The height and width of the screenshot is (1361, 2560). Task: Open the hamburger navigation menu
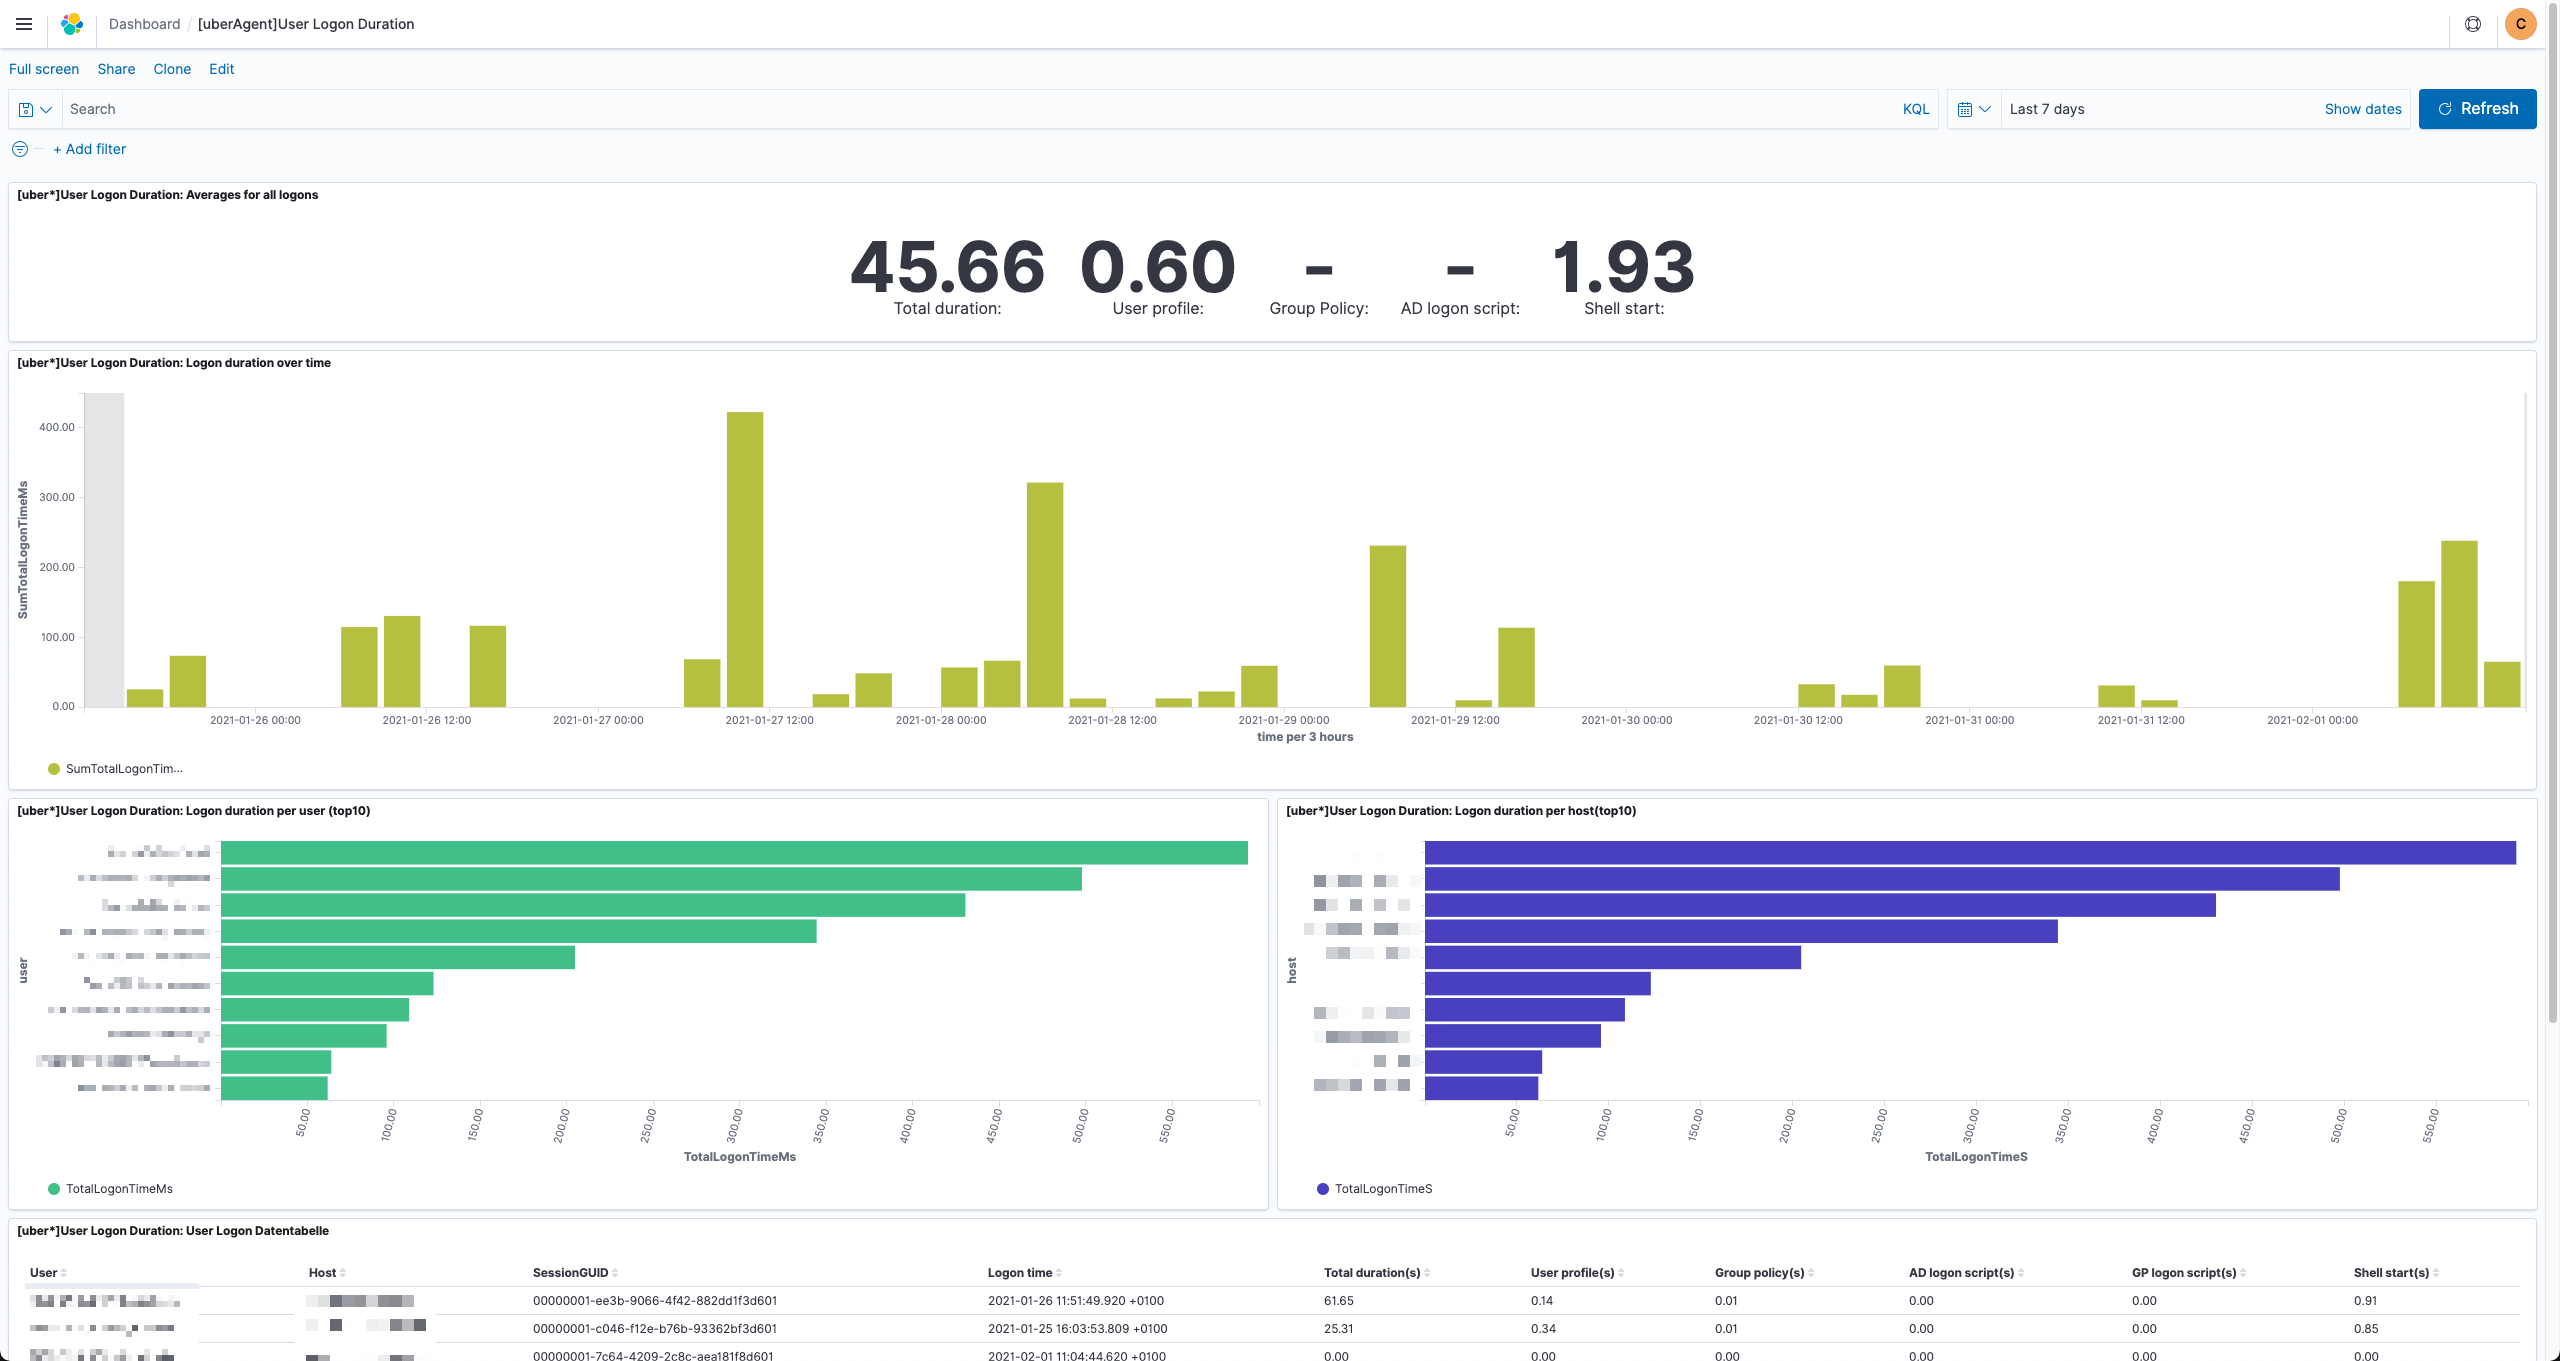24,24
